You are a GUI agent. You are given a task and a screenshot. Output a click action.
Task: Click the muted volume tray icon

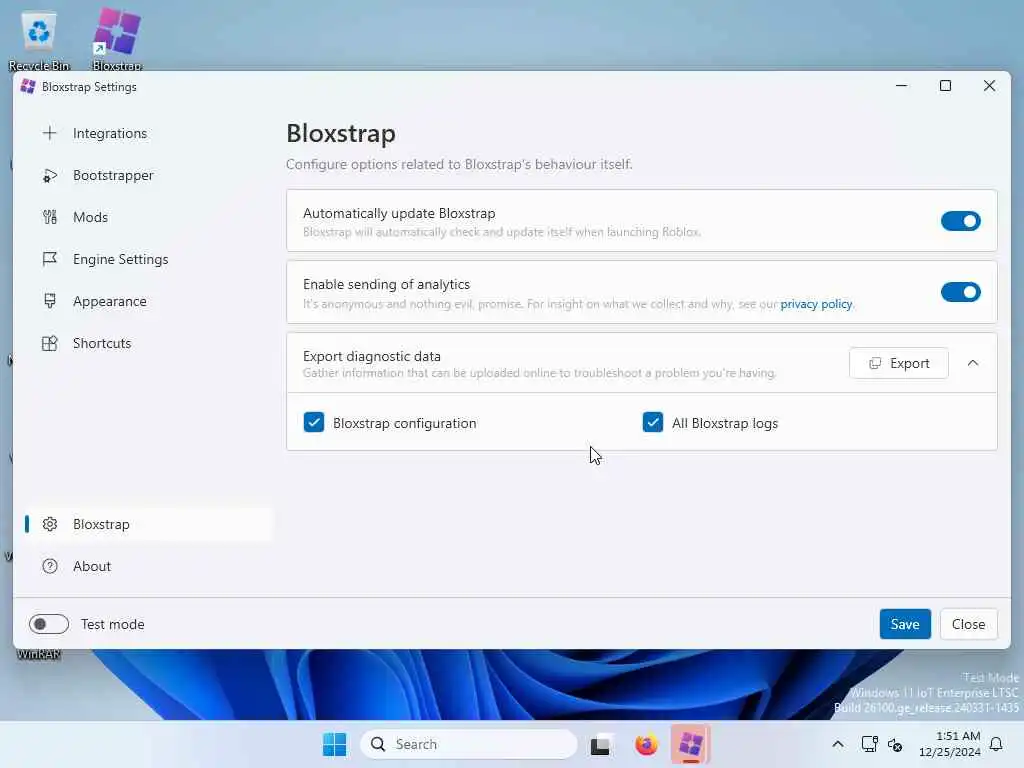[x=895, y=744]
